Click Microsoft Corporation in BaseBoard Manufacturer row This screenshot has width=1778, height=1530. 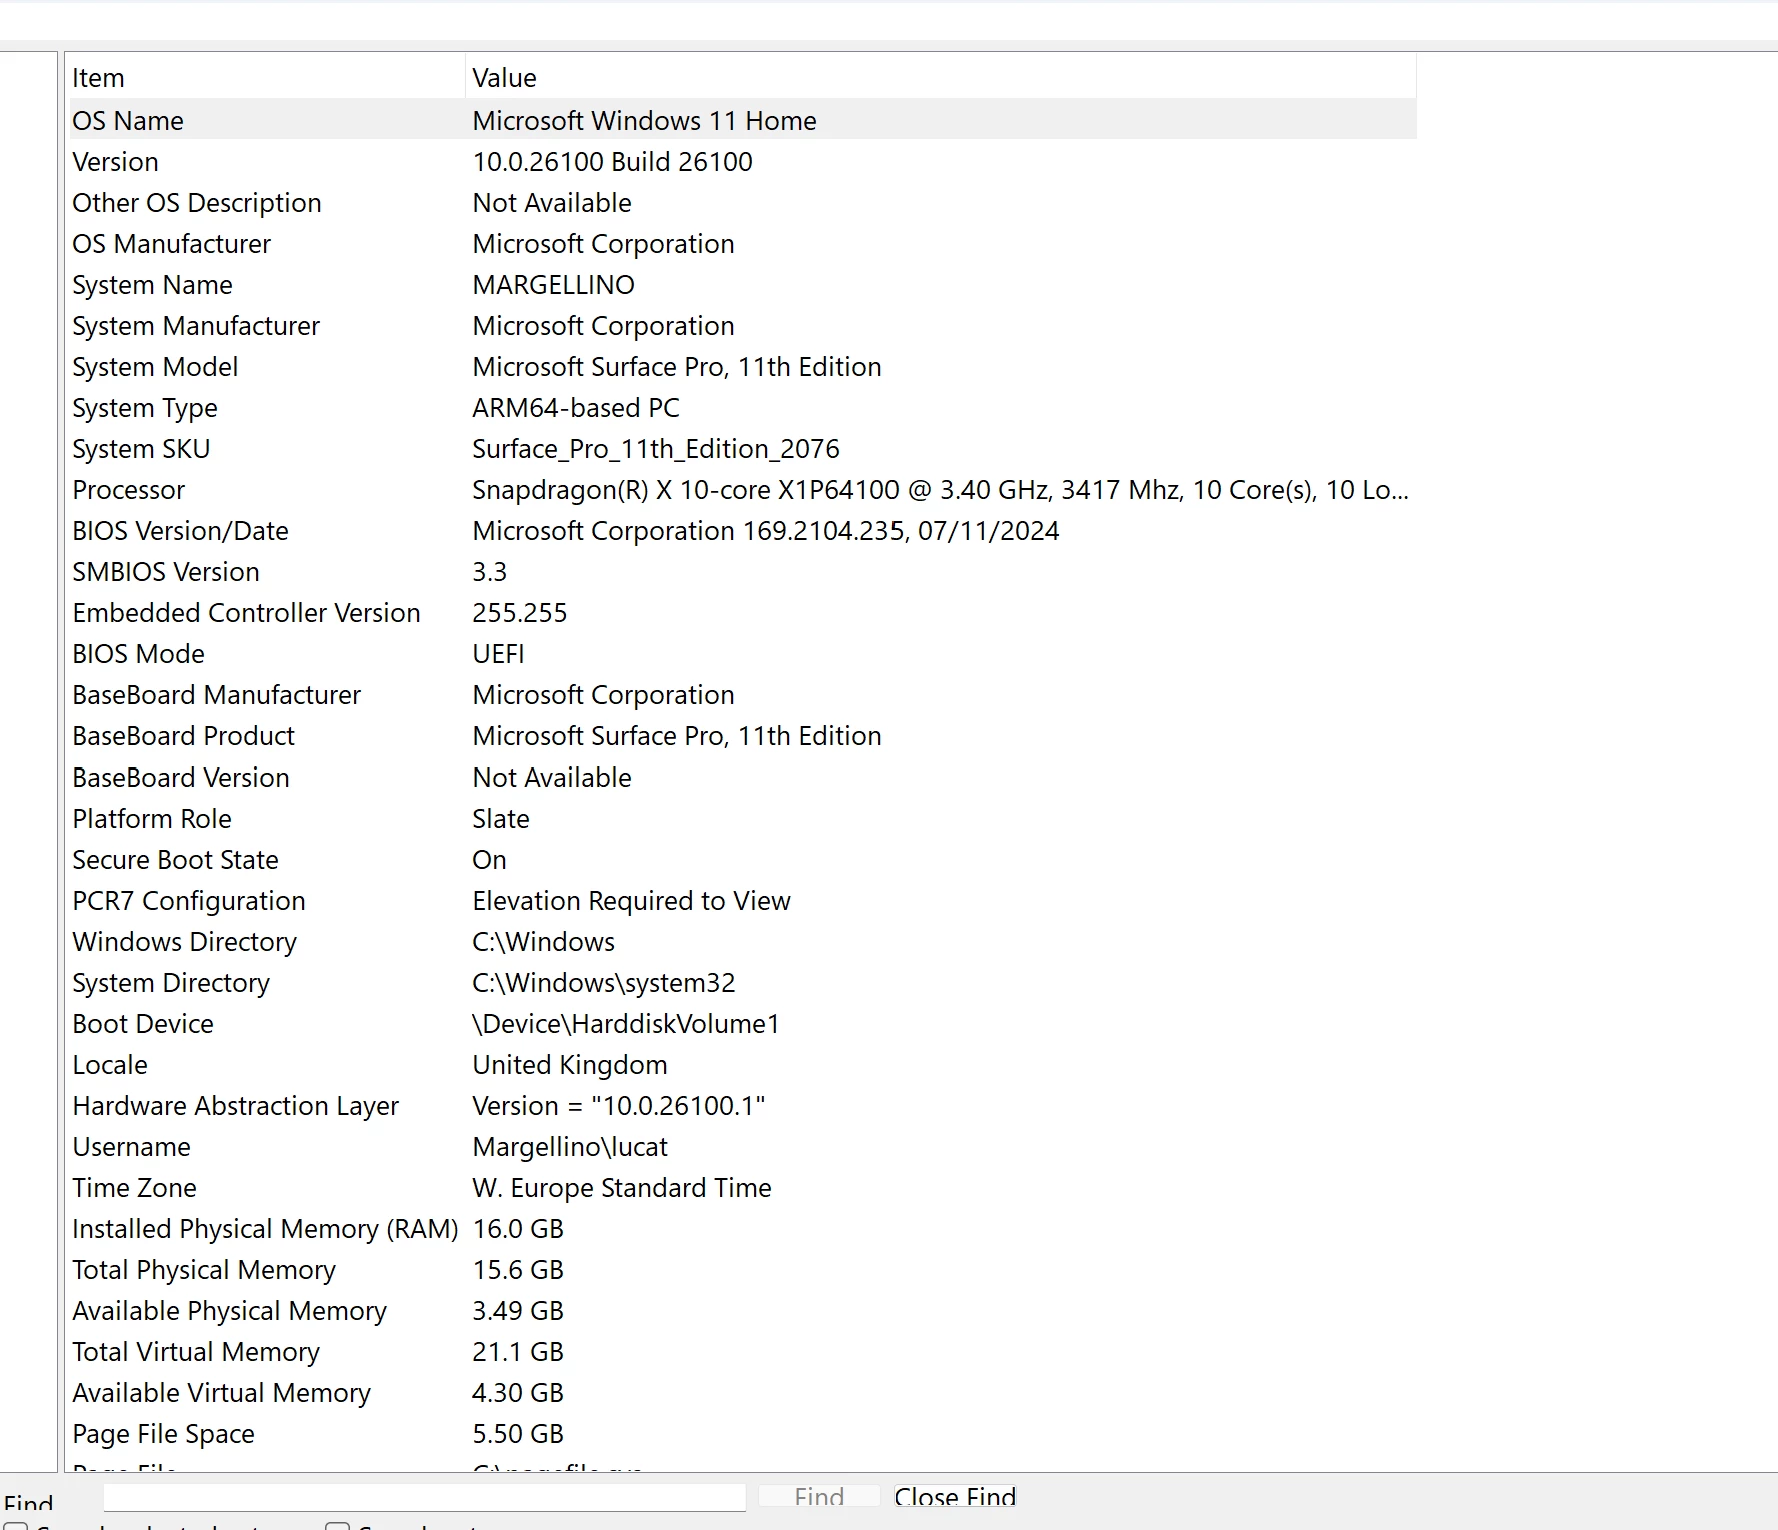(x=603, y=695)
